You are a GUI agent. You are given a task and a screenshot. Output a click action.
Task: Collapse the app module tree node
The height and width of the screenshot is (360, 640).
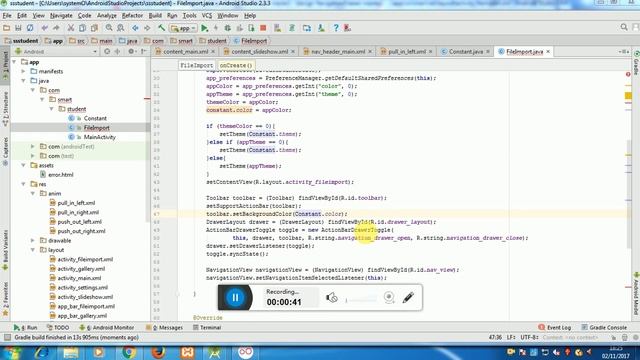click(14, 62)
